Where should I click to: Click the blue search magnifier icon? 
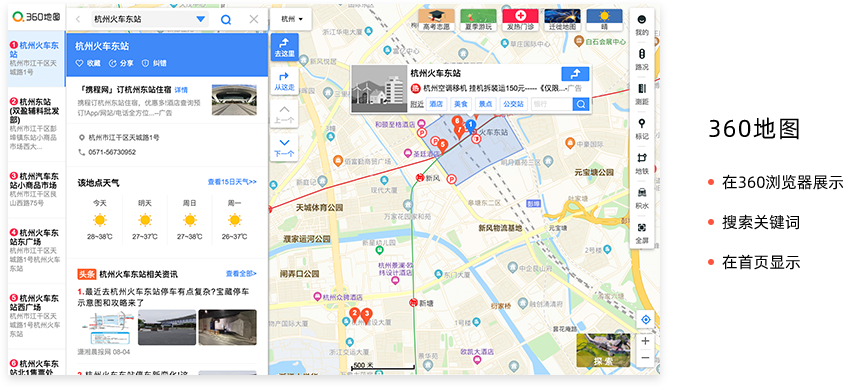click(226, 19)
